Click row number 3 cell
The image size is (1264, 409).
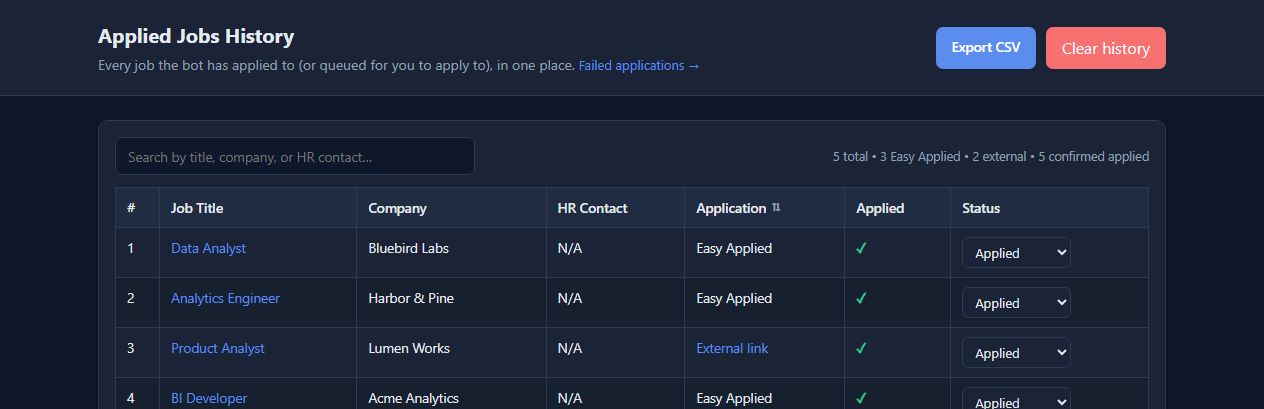(137, 353)
